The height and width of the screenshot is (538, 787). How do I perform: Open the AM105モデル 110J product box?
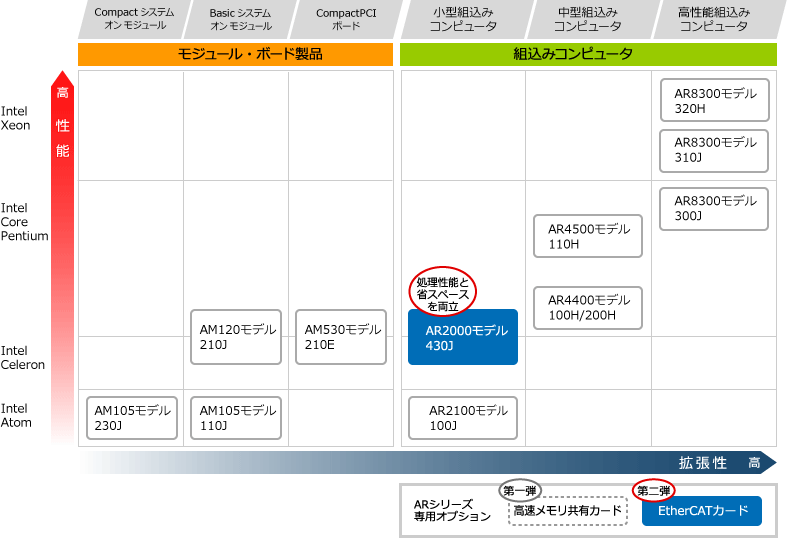click(x=236, y=418)
